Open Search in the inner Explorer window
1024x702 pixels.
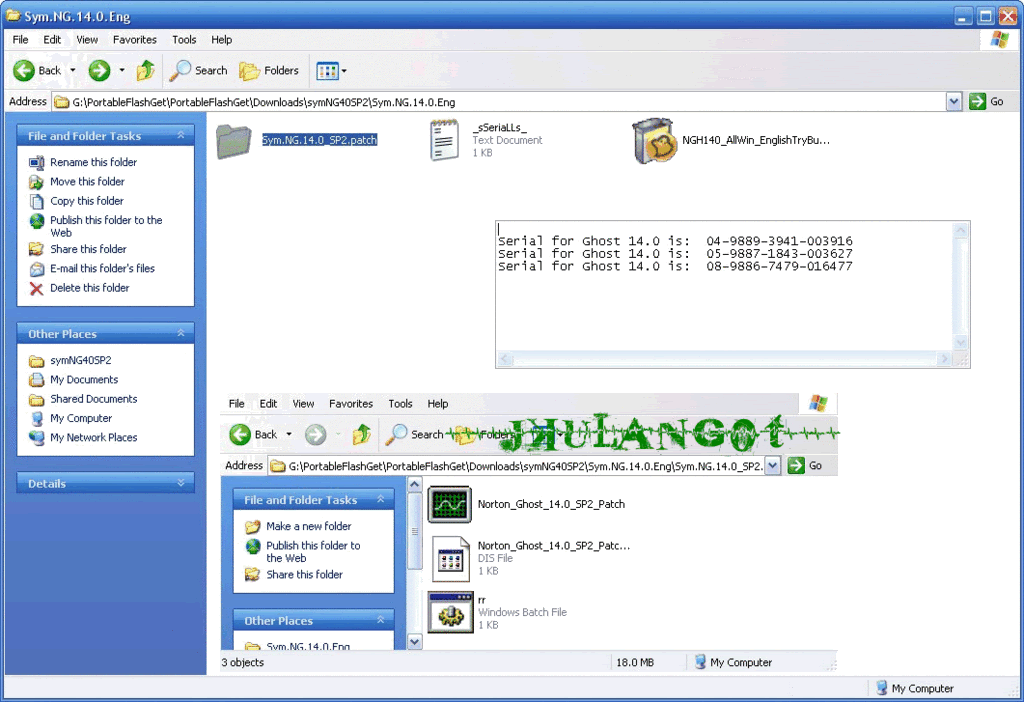(x=415, y=434)
